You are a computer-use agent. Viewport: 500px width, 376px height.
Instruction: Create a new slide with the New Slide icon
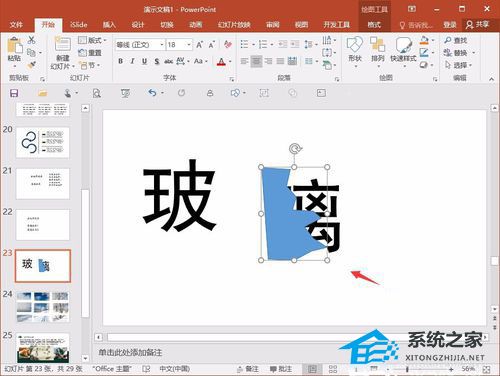pos(63,44)
